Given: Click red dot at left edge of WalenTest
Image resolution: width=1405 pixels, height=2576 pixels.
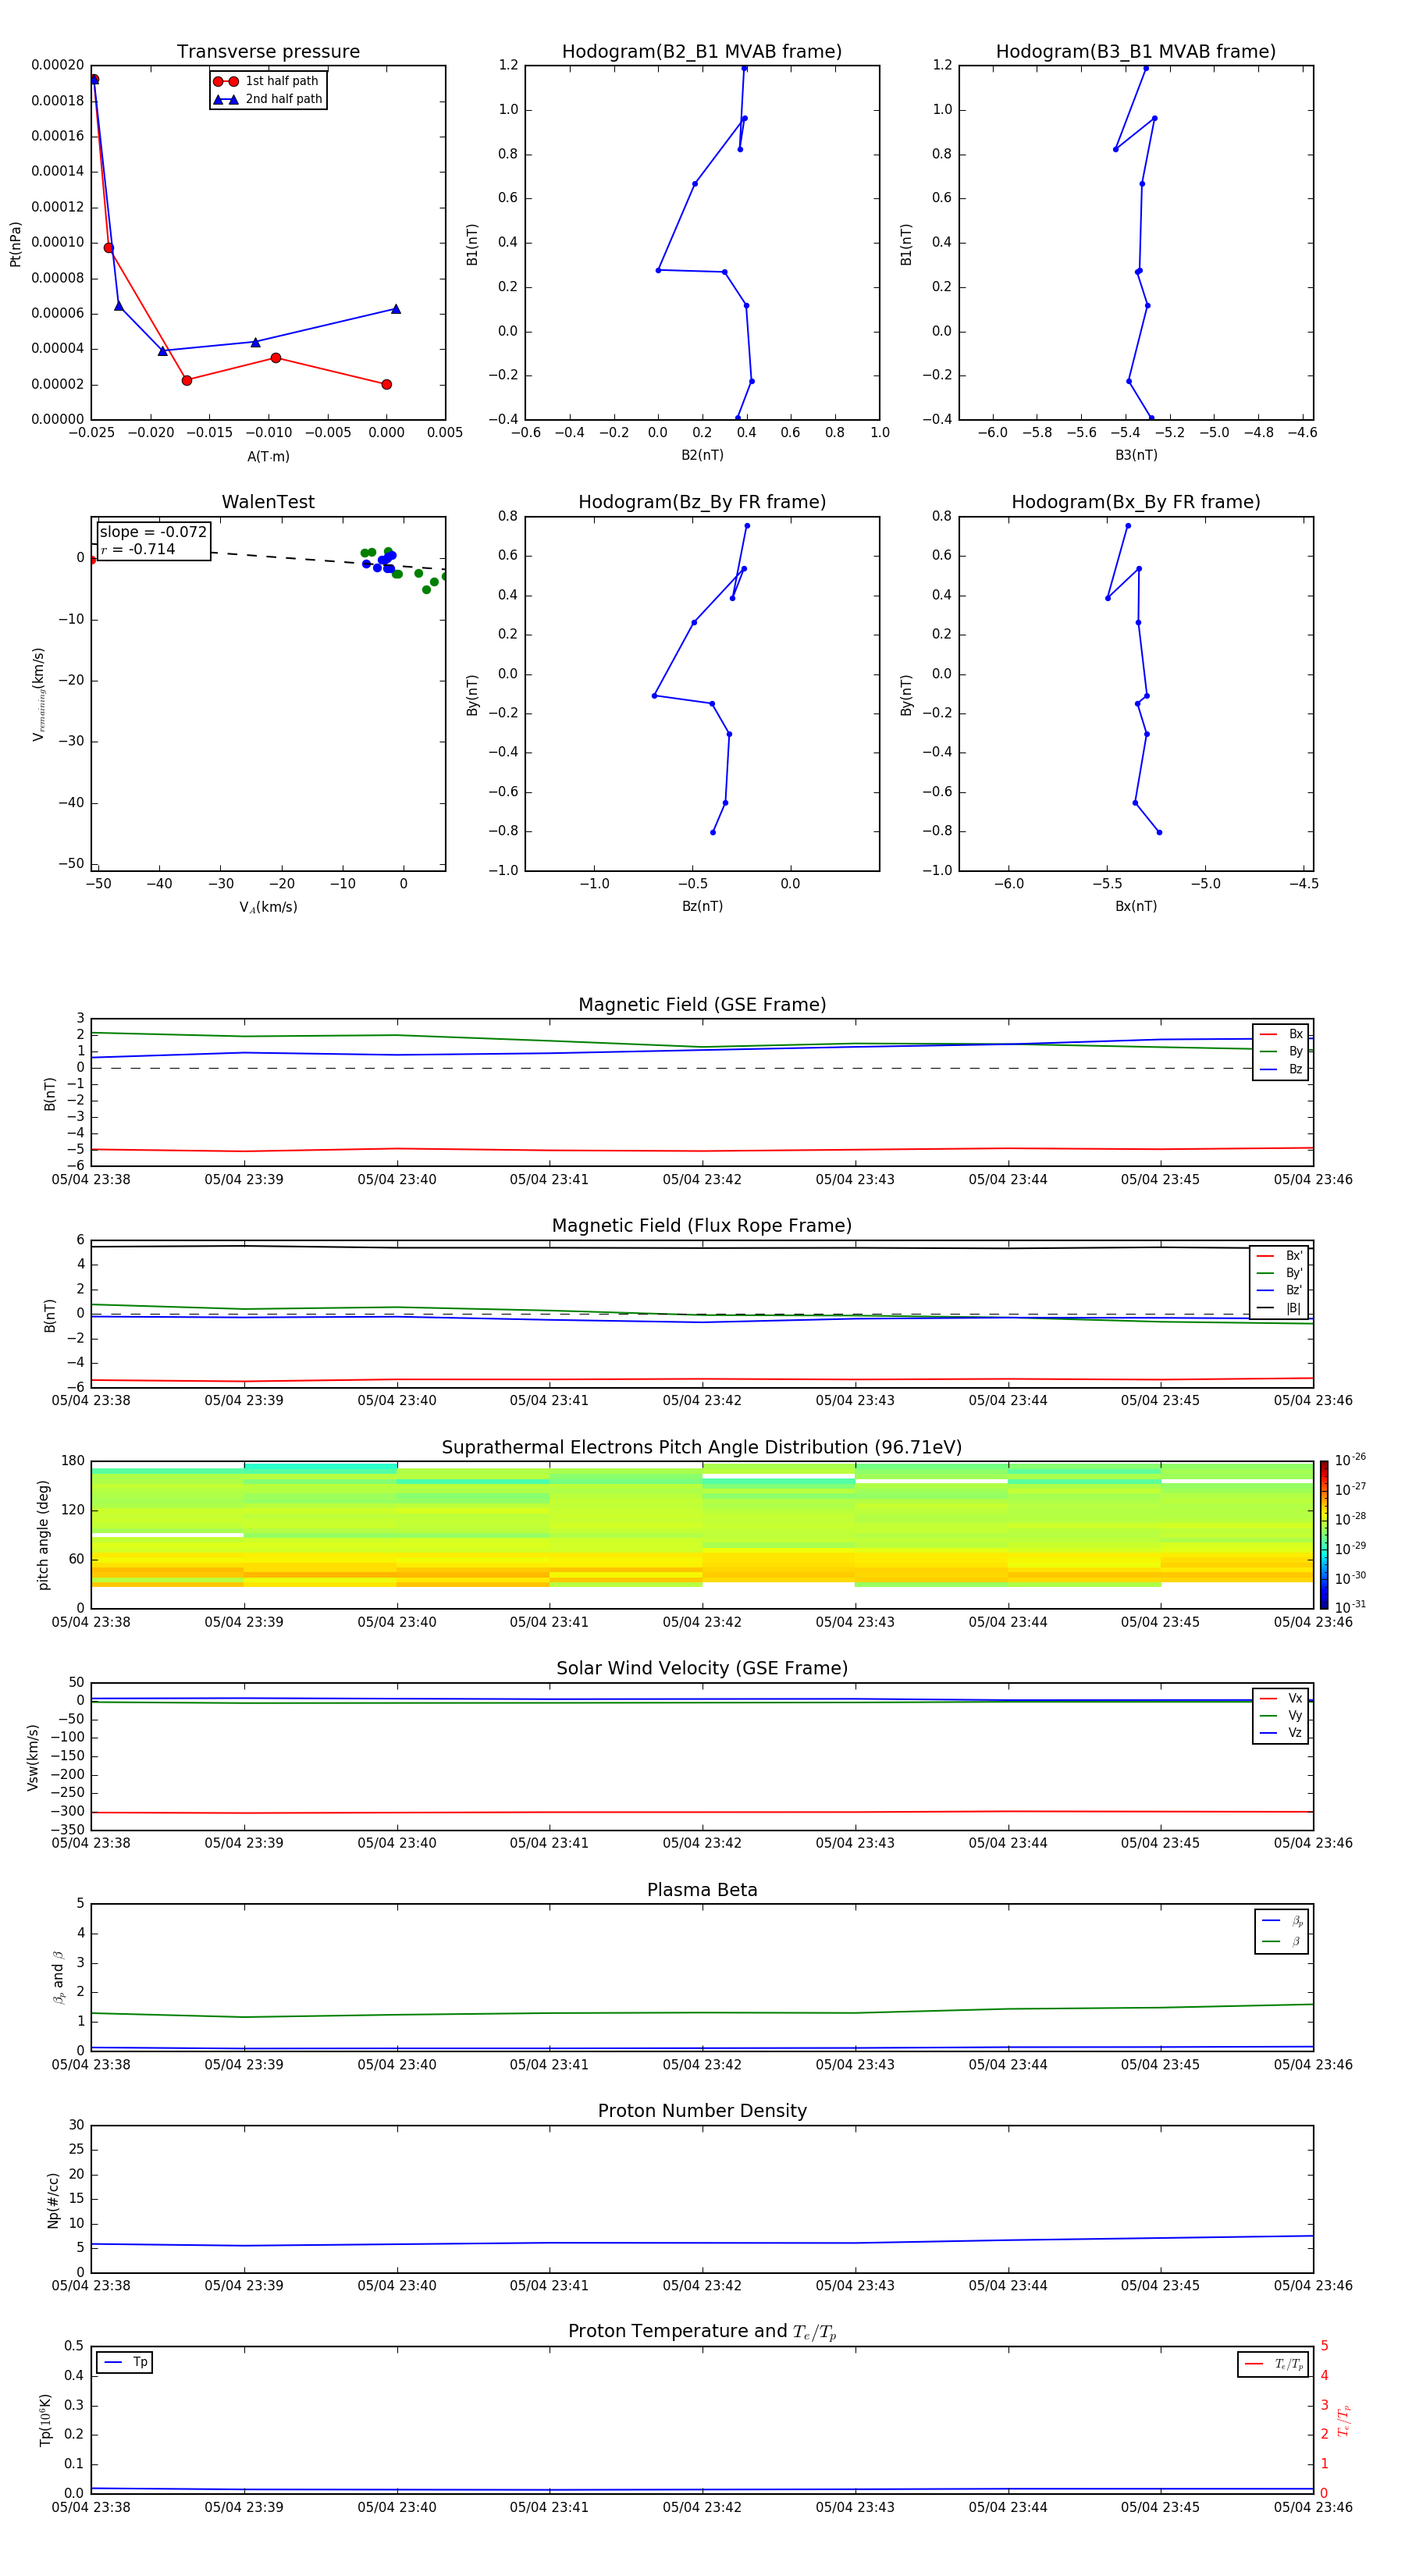Looking at the screenshot, I should [92, 560].
